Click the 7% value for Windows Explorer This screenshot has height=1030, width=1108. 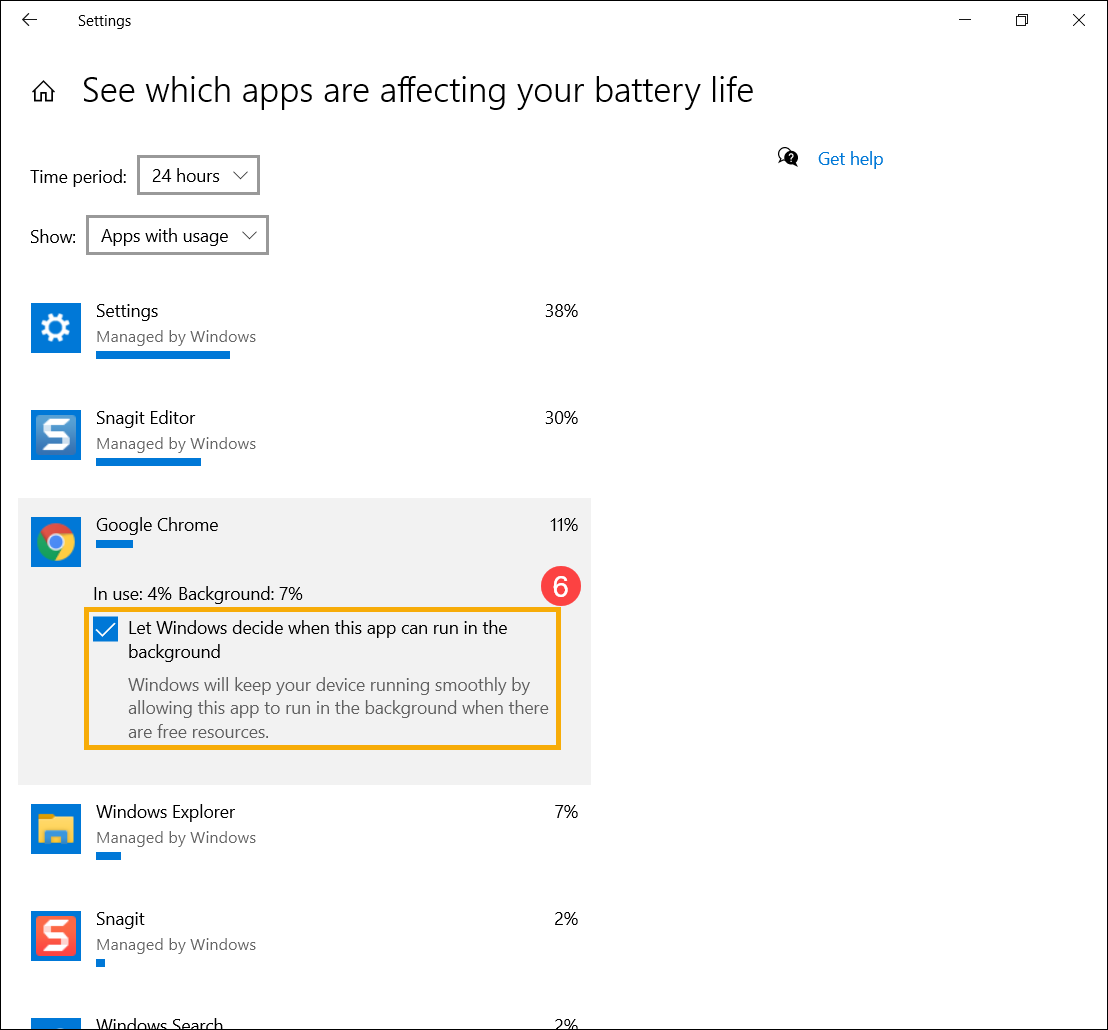[566, 812]
